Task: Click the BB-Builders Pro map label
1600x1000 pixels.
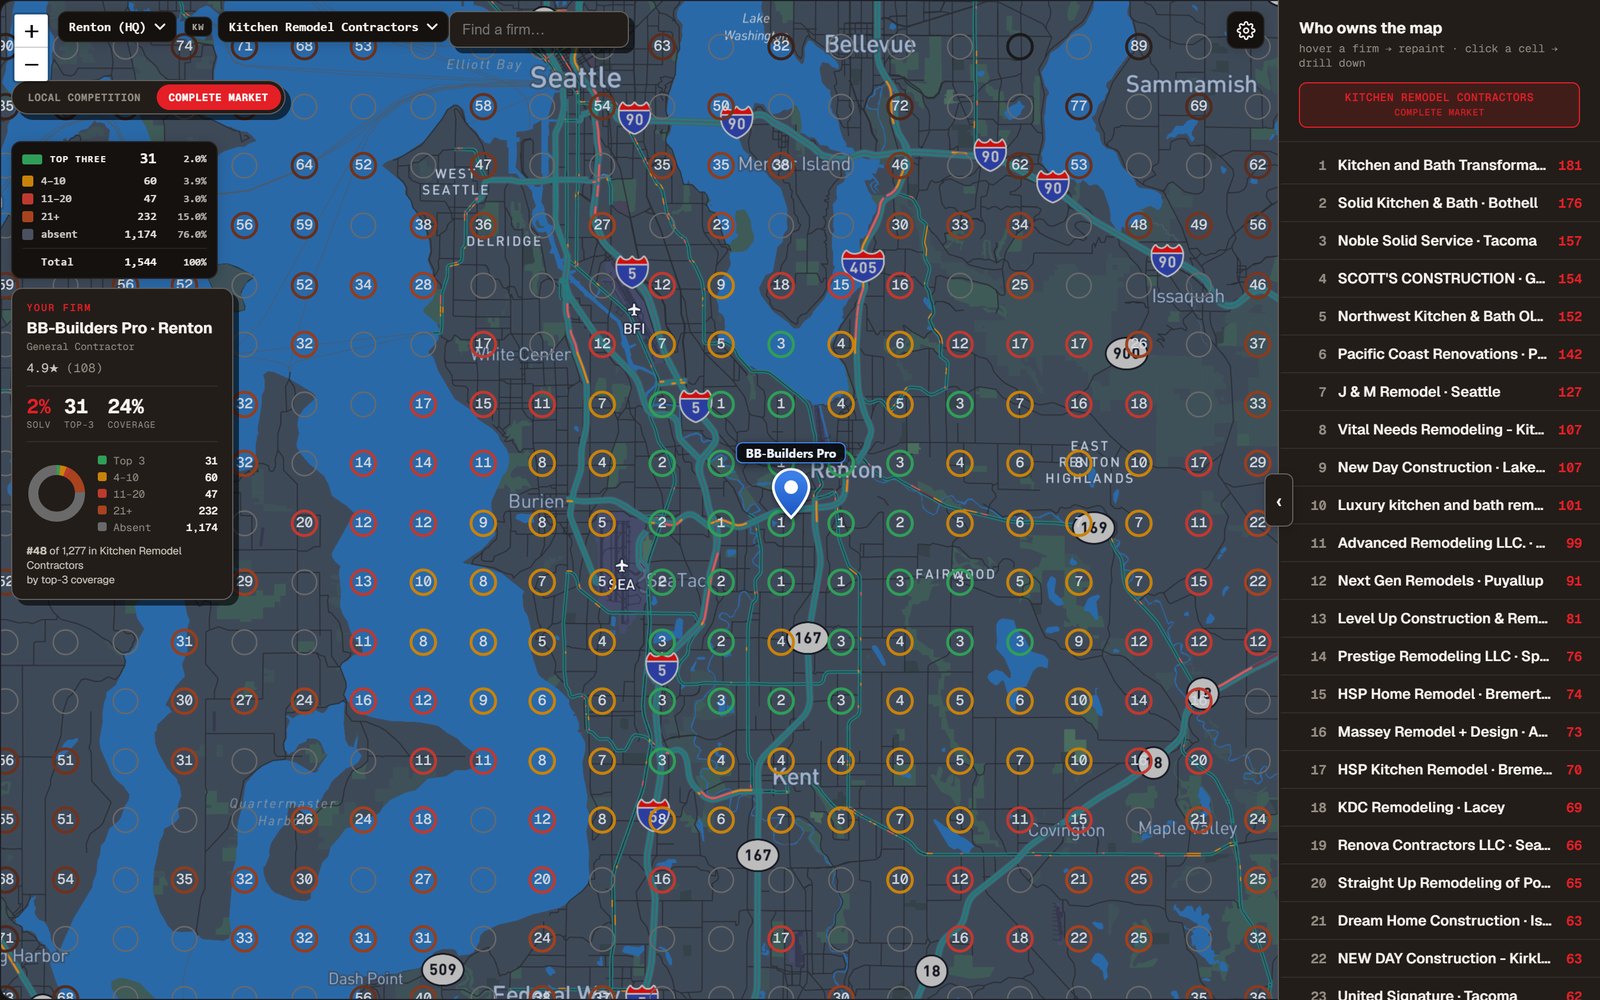Action: pyautogui.click(x=791, y=453)
